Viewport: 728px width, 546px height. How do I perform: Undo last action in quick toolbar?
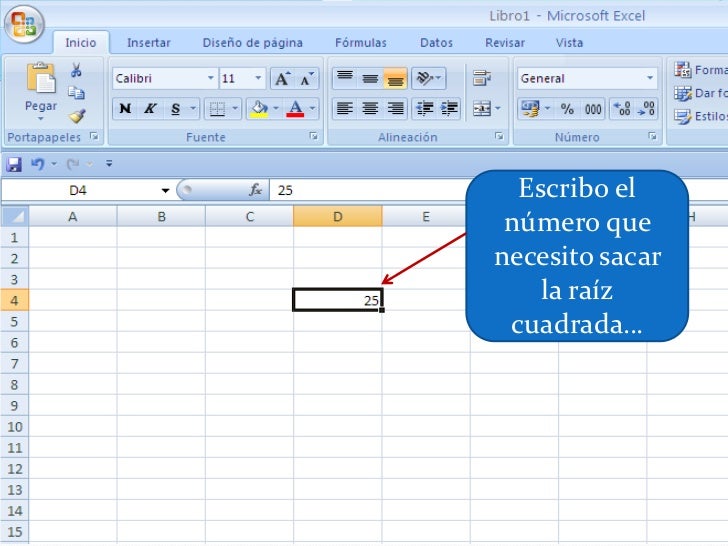tap(37, 164)
